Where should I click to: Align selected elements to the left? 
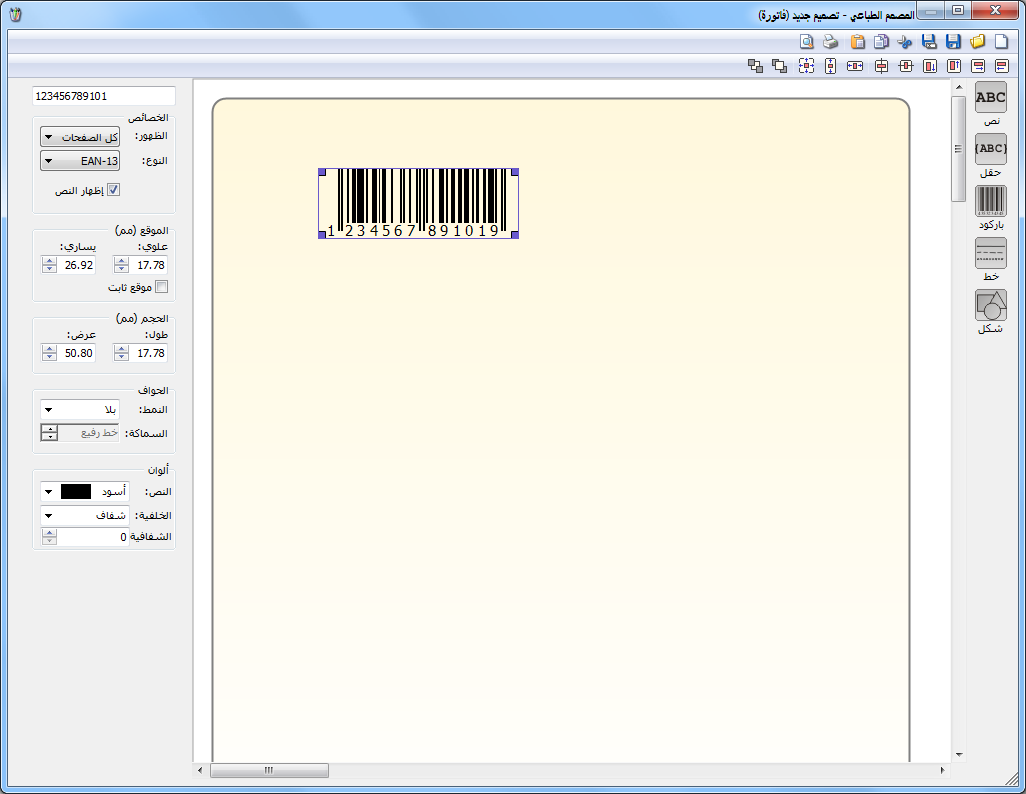[1002, 65]
